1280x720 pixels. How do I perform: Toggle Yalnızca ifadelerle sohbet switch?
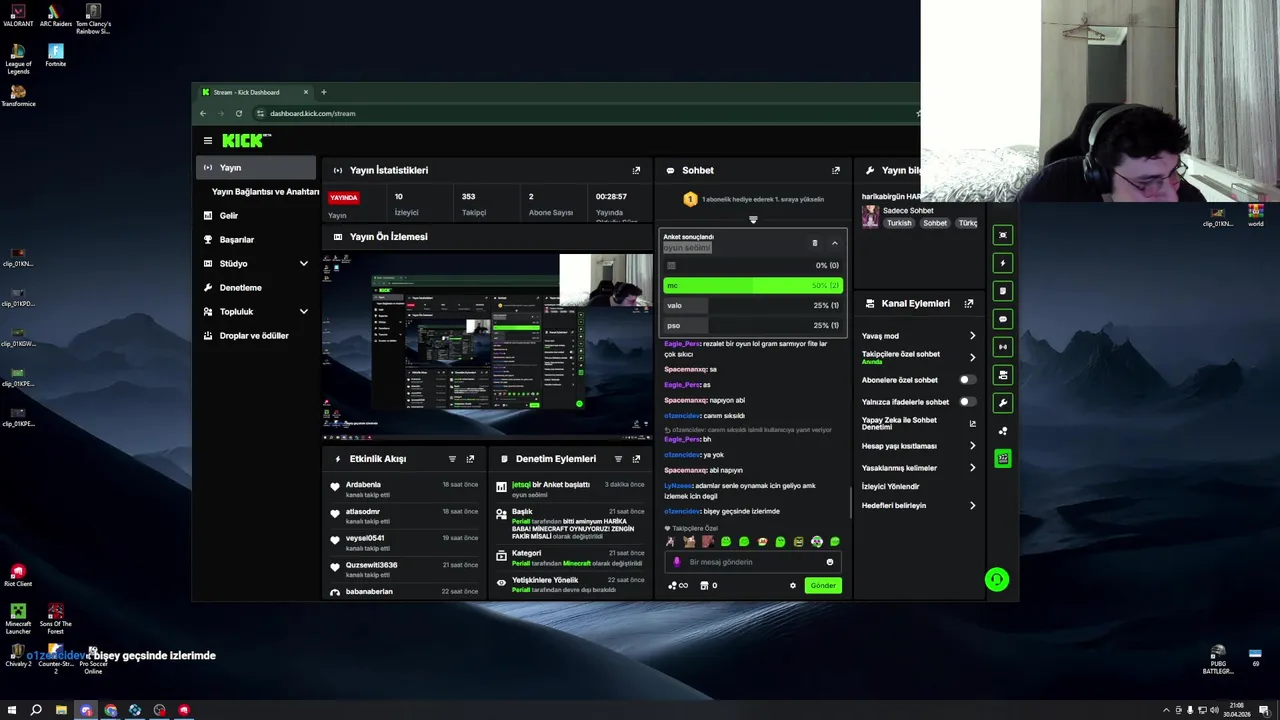966,402
